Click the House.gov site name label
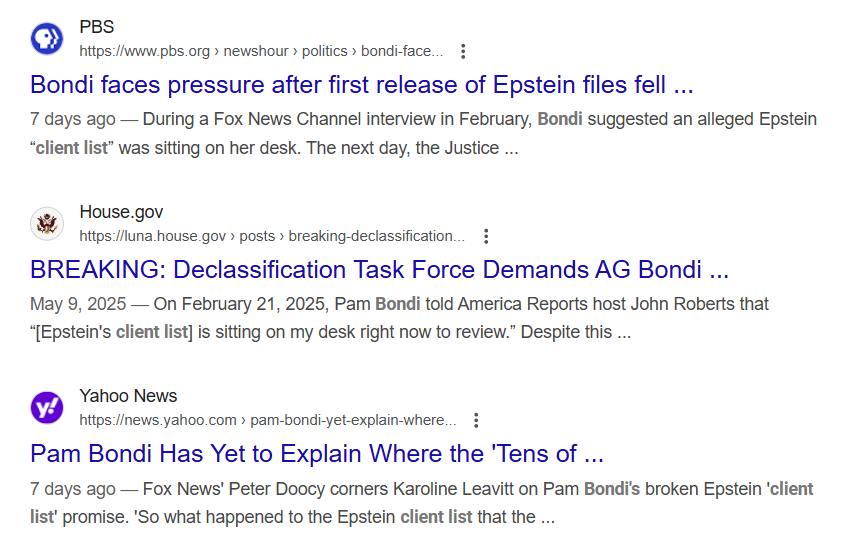Screen dimensions: 849x541 pyautogui.click(x=121, y=212)
